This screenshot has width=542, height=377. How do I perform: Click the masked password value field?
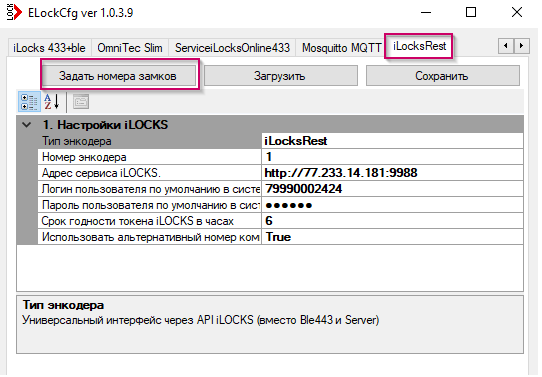[392, 205]
